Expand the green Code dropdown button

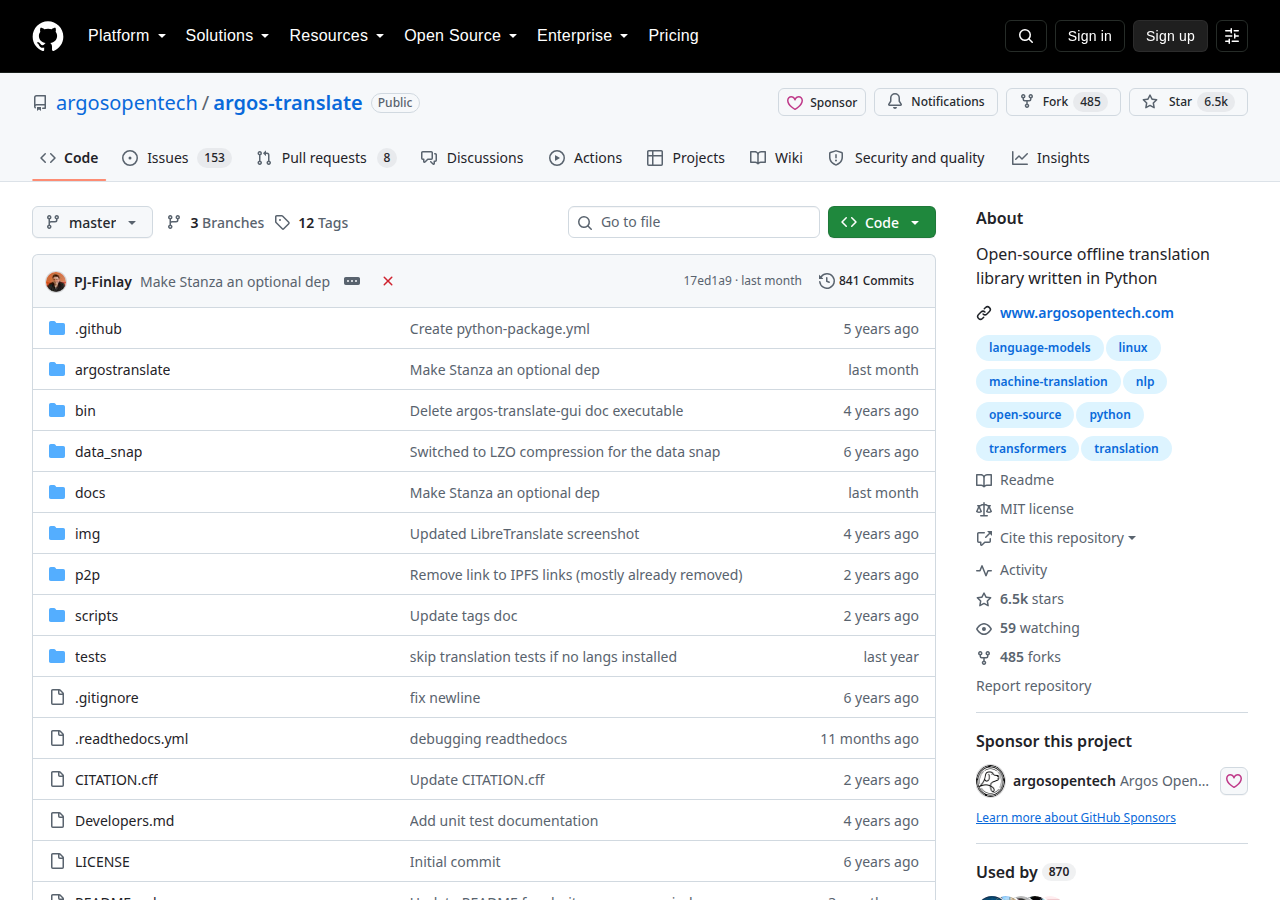[x=882, y=222]
